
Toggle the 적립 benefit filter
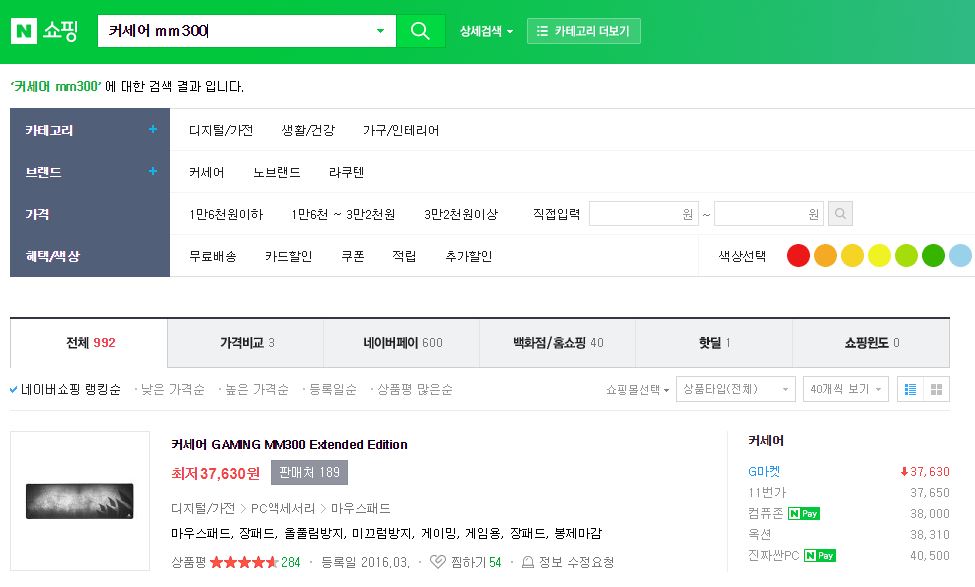point(404,256)
